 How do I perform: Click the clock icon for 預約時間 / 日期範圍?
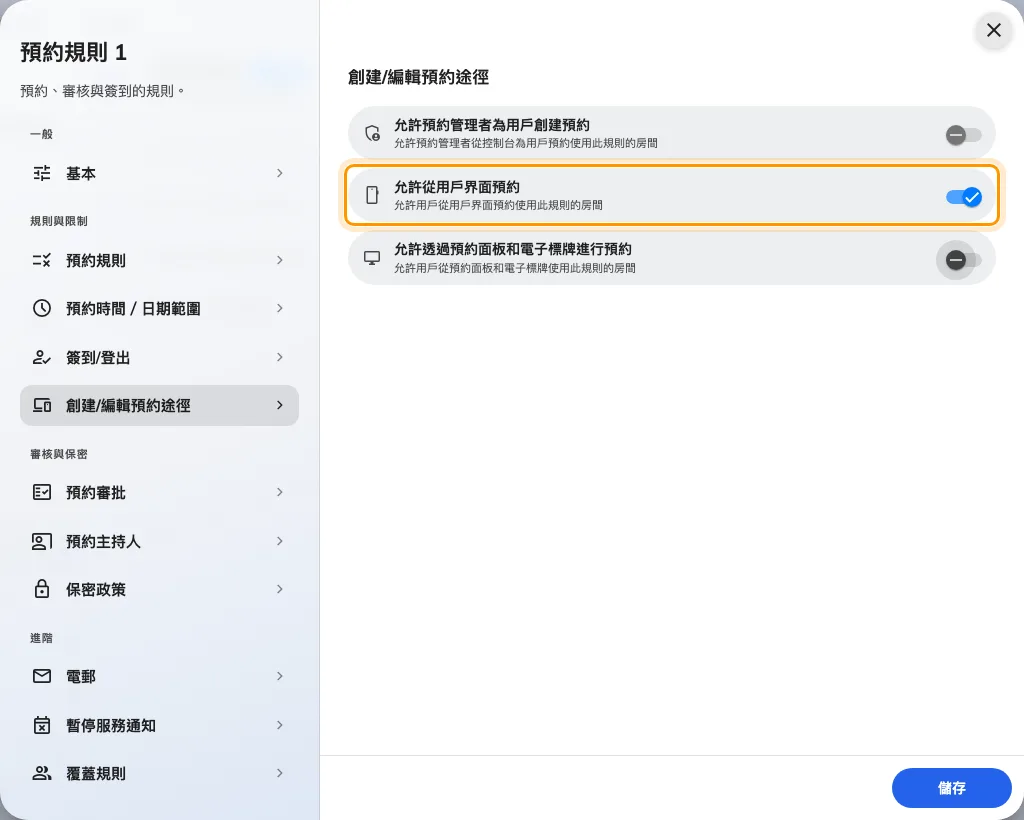click(42, 308)
